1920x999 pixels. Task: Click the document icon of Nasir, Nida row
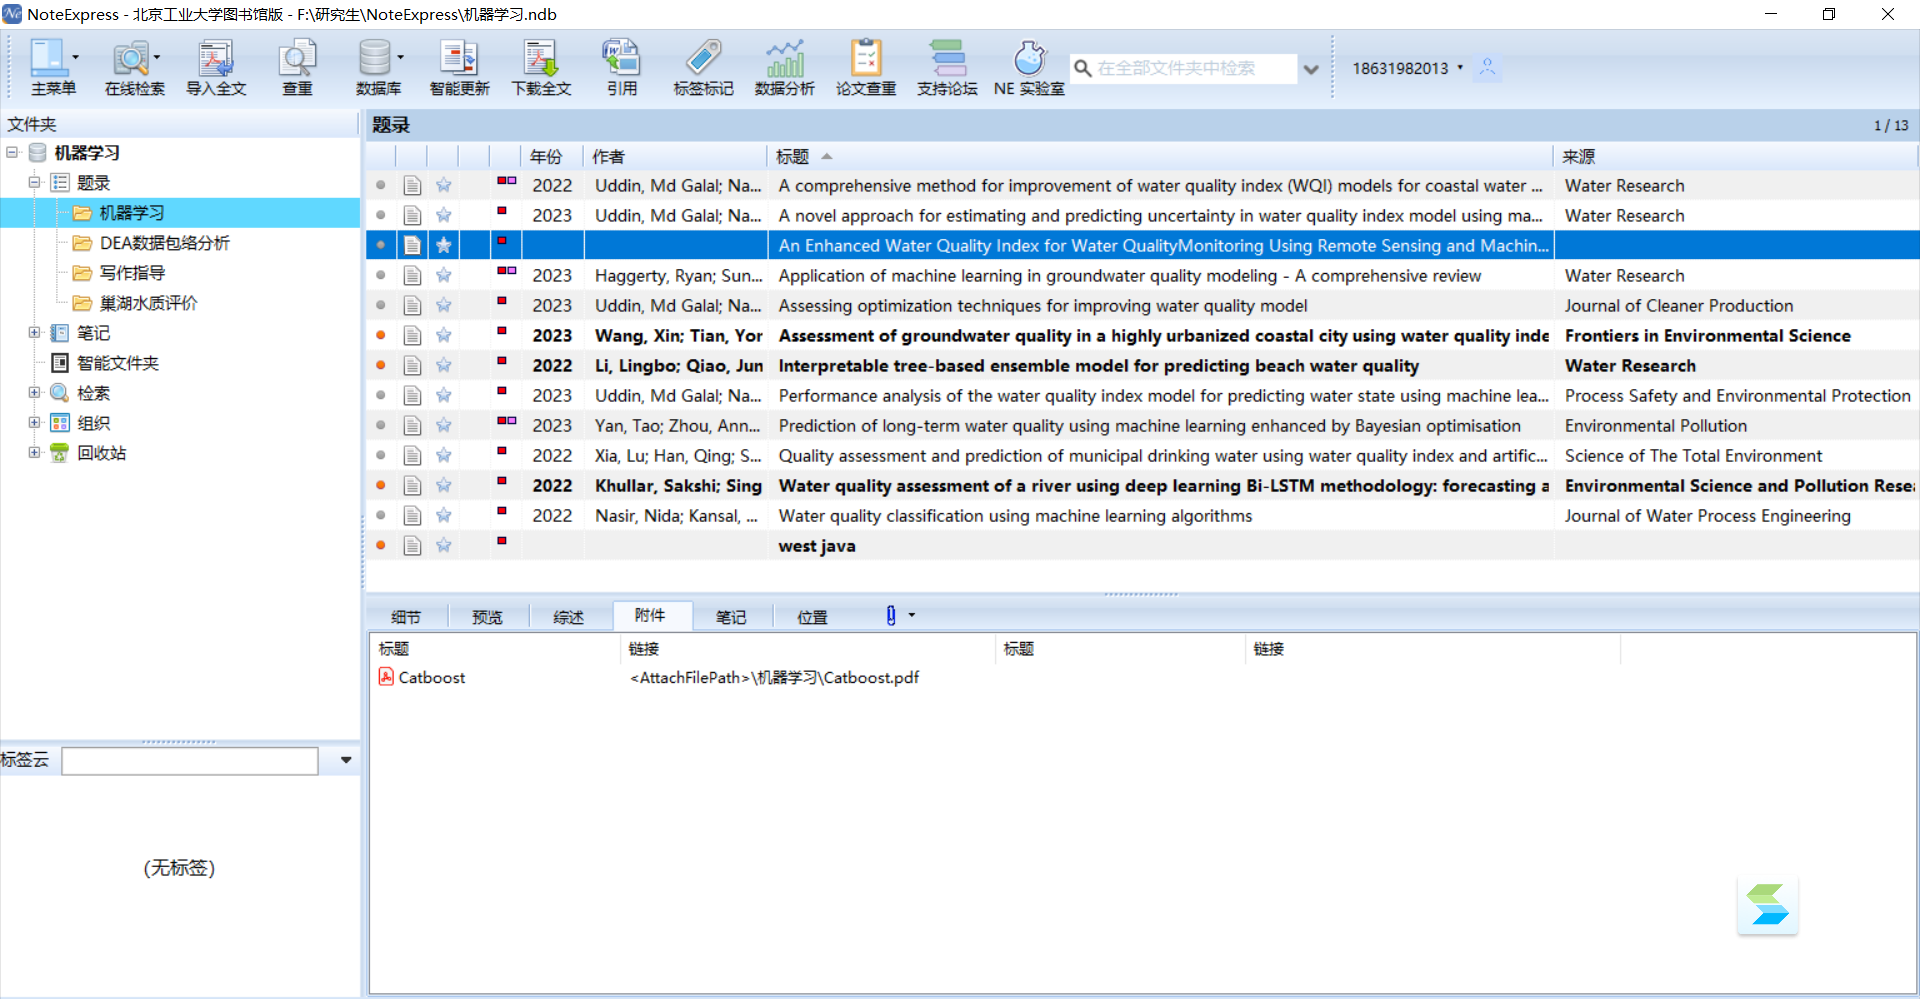(x=412, y=516)
